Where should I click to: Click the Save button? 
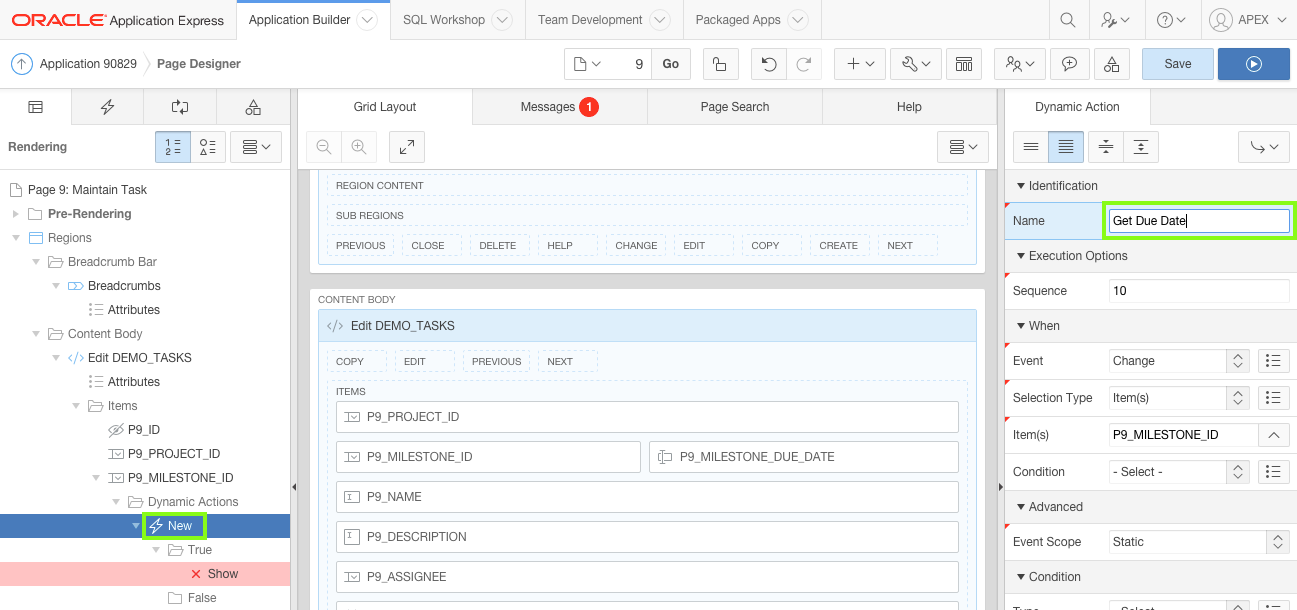tap(1177, 64)
